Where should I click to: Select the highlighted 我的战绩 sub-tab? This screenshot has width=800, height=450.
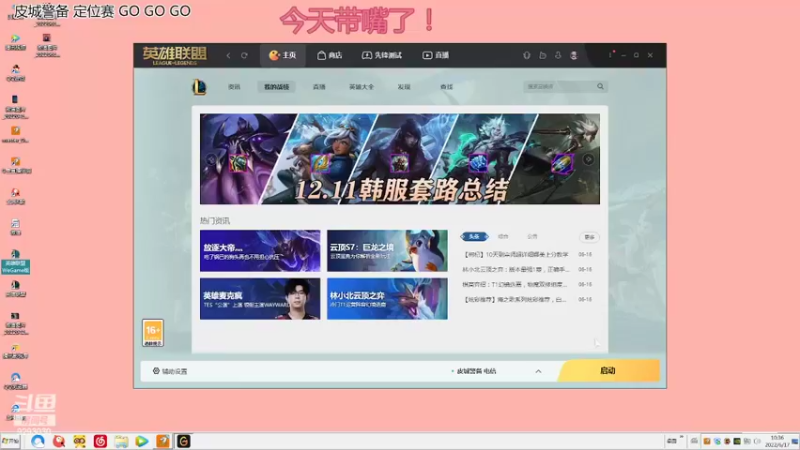(x=277, y=87)
